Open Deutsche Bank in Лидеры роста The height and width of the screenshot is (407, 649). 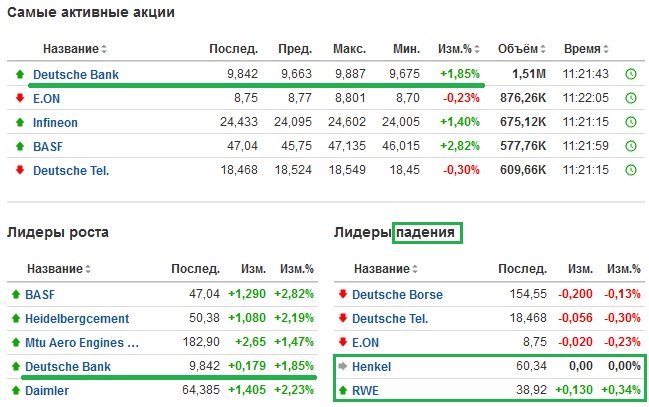(68, 366)
